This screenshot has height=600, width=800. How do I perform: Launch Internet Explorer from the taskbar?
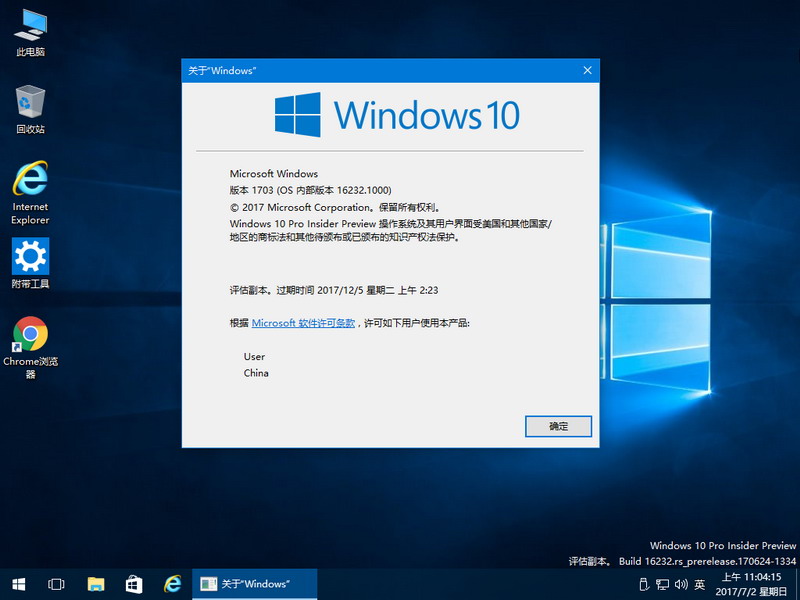[x=172, y=584]
